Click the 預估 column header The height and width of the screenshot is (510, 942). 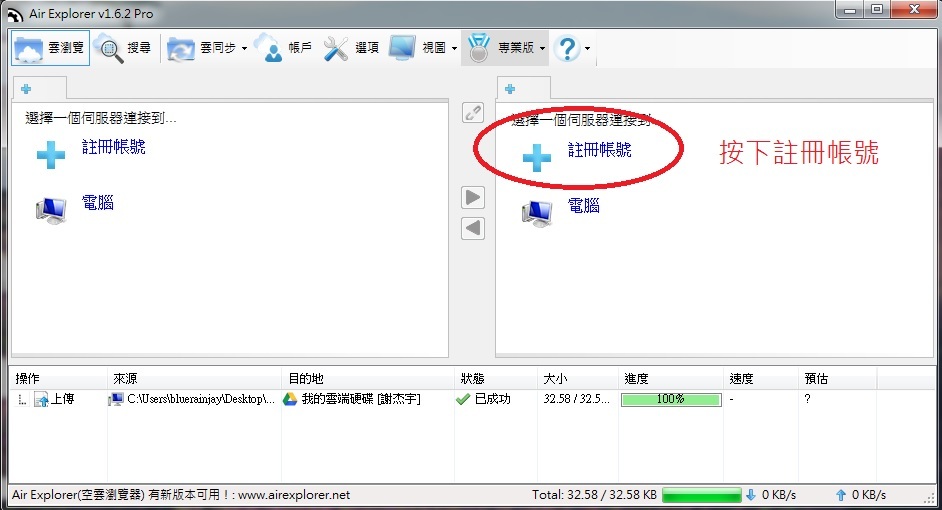pos(838,378)
